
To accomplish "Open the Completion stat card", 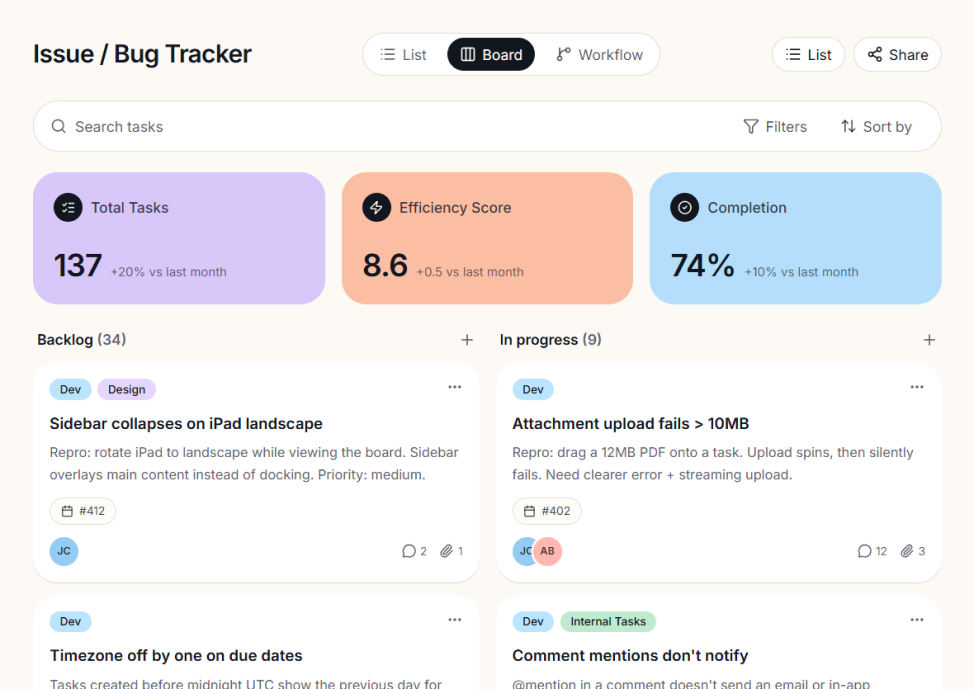I will click(796, 239).
